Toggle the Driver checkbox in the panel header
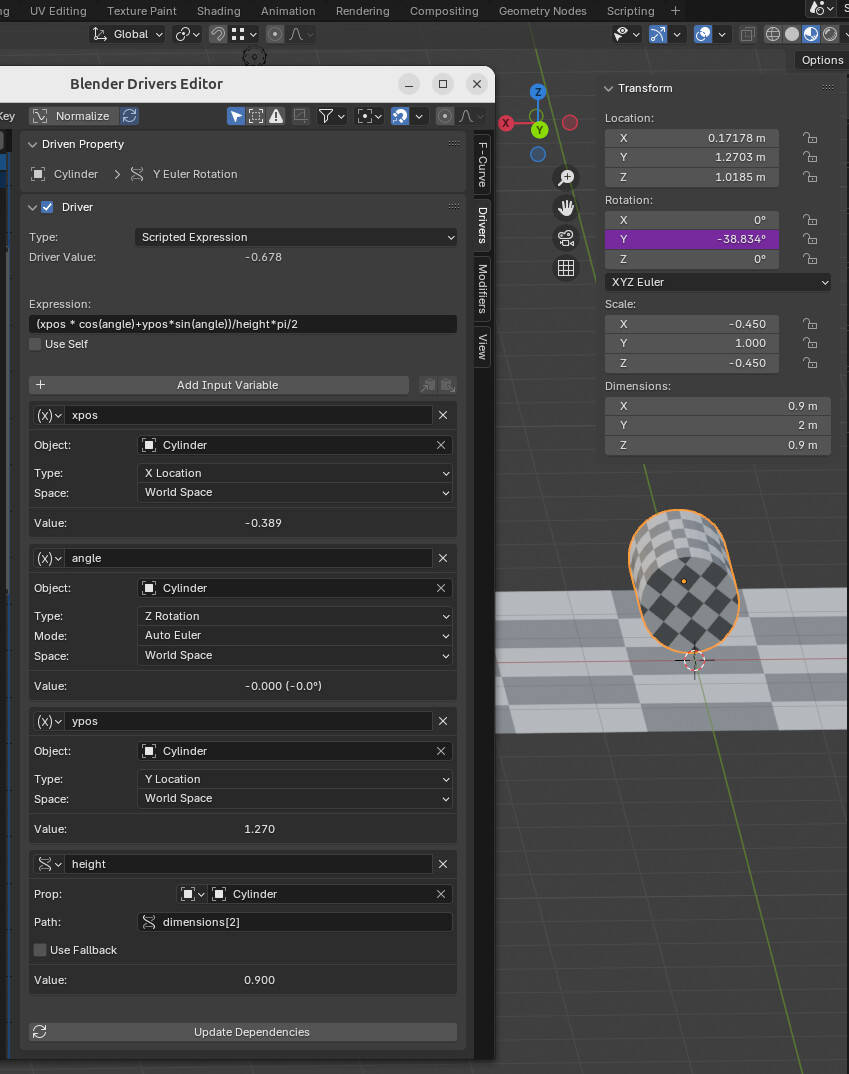 click(x=45, y=207)
